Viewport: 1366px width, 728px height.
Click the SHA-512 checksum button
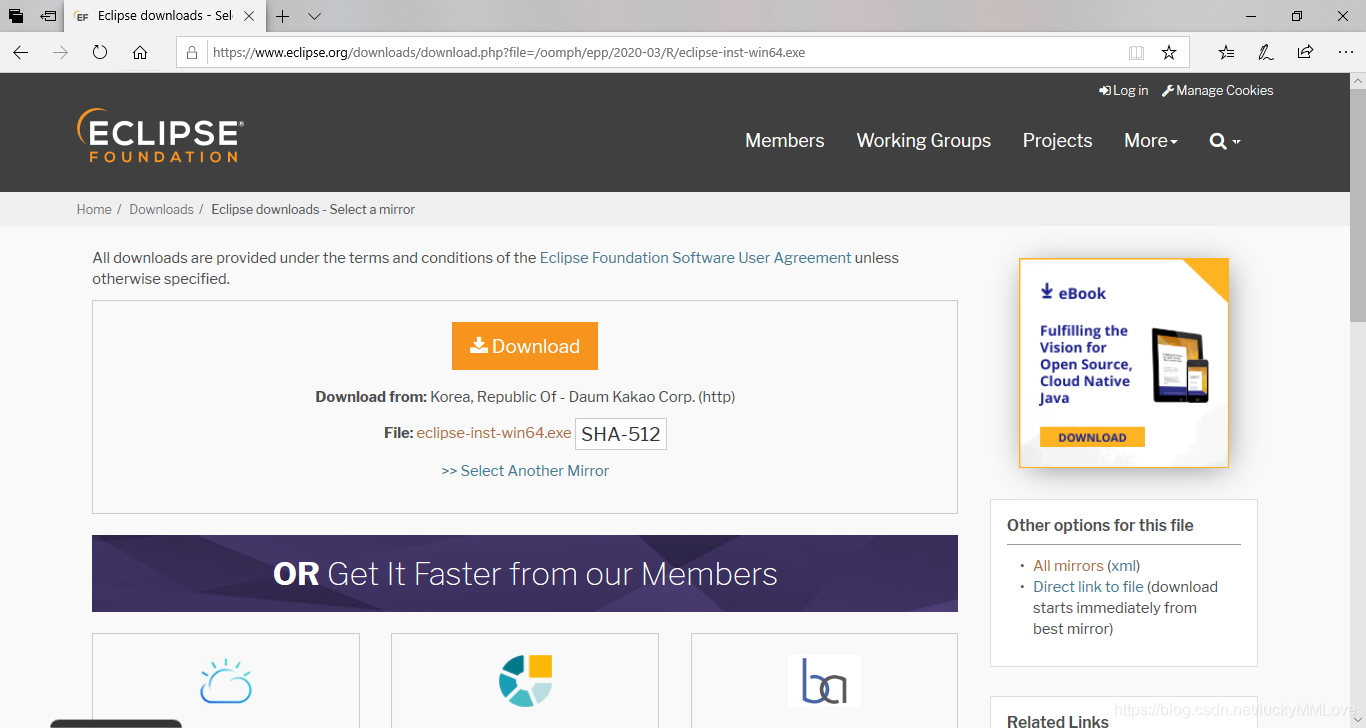click(621, 434)
